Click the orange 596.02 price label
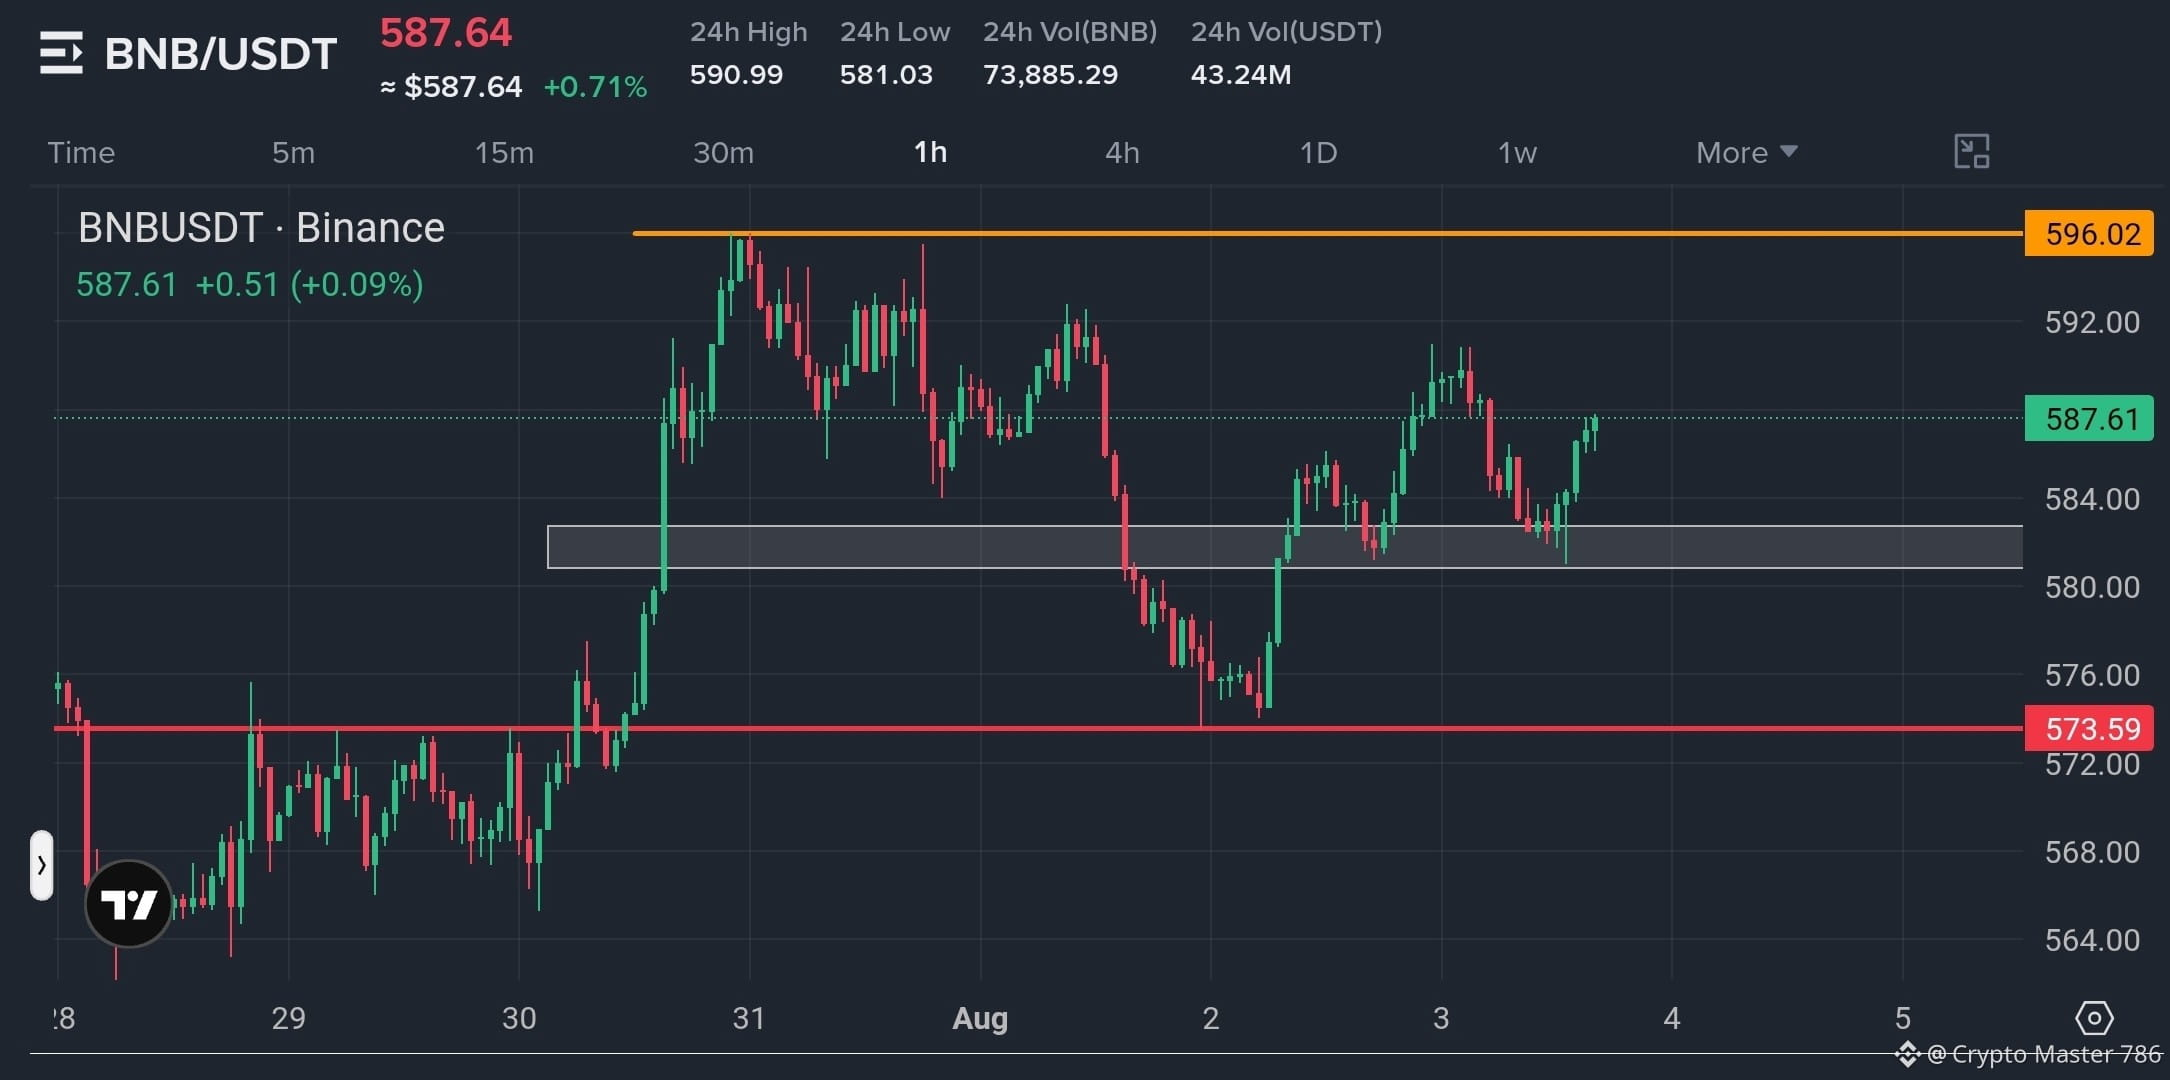 pyautogui.click(x=2089, y=234)
